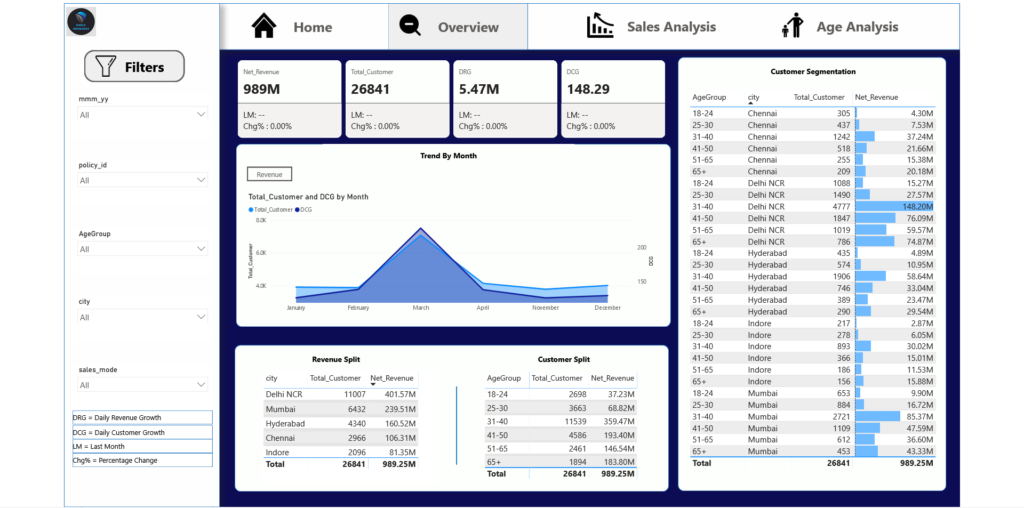
Task: Click DCG = Daily Customer Growth note
Action: tap(142, 432)
